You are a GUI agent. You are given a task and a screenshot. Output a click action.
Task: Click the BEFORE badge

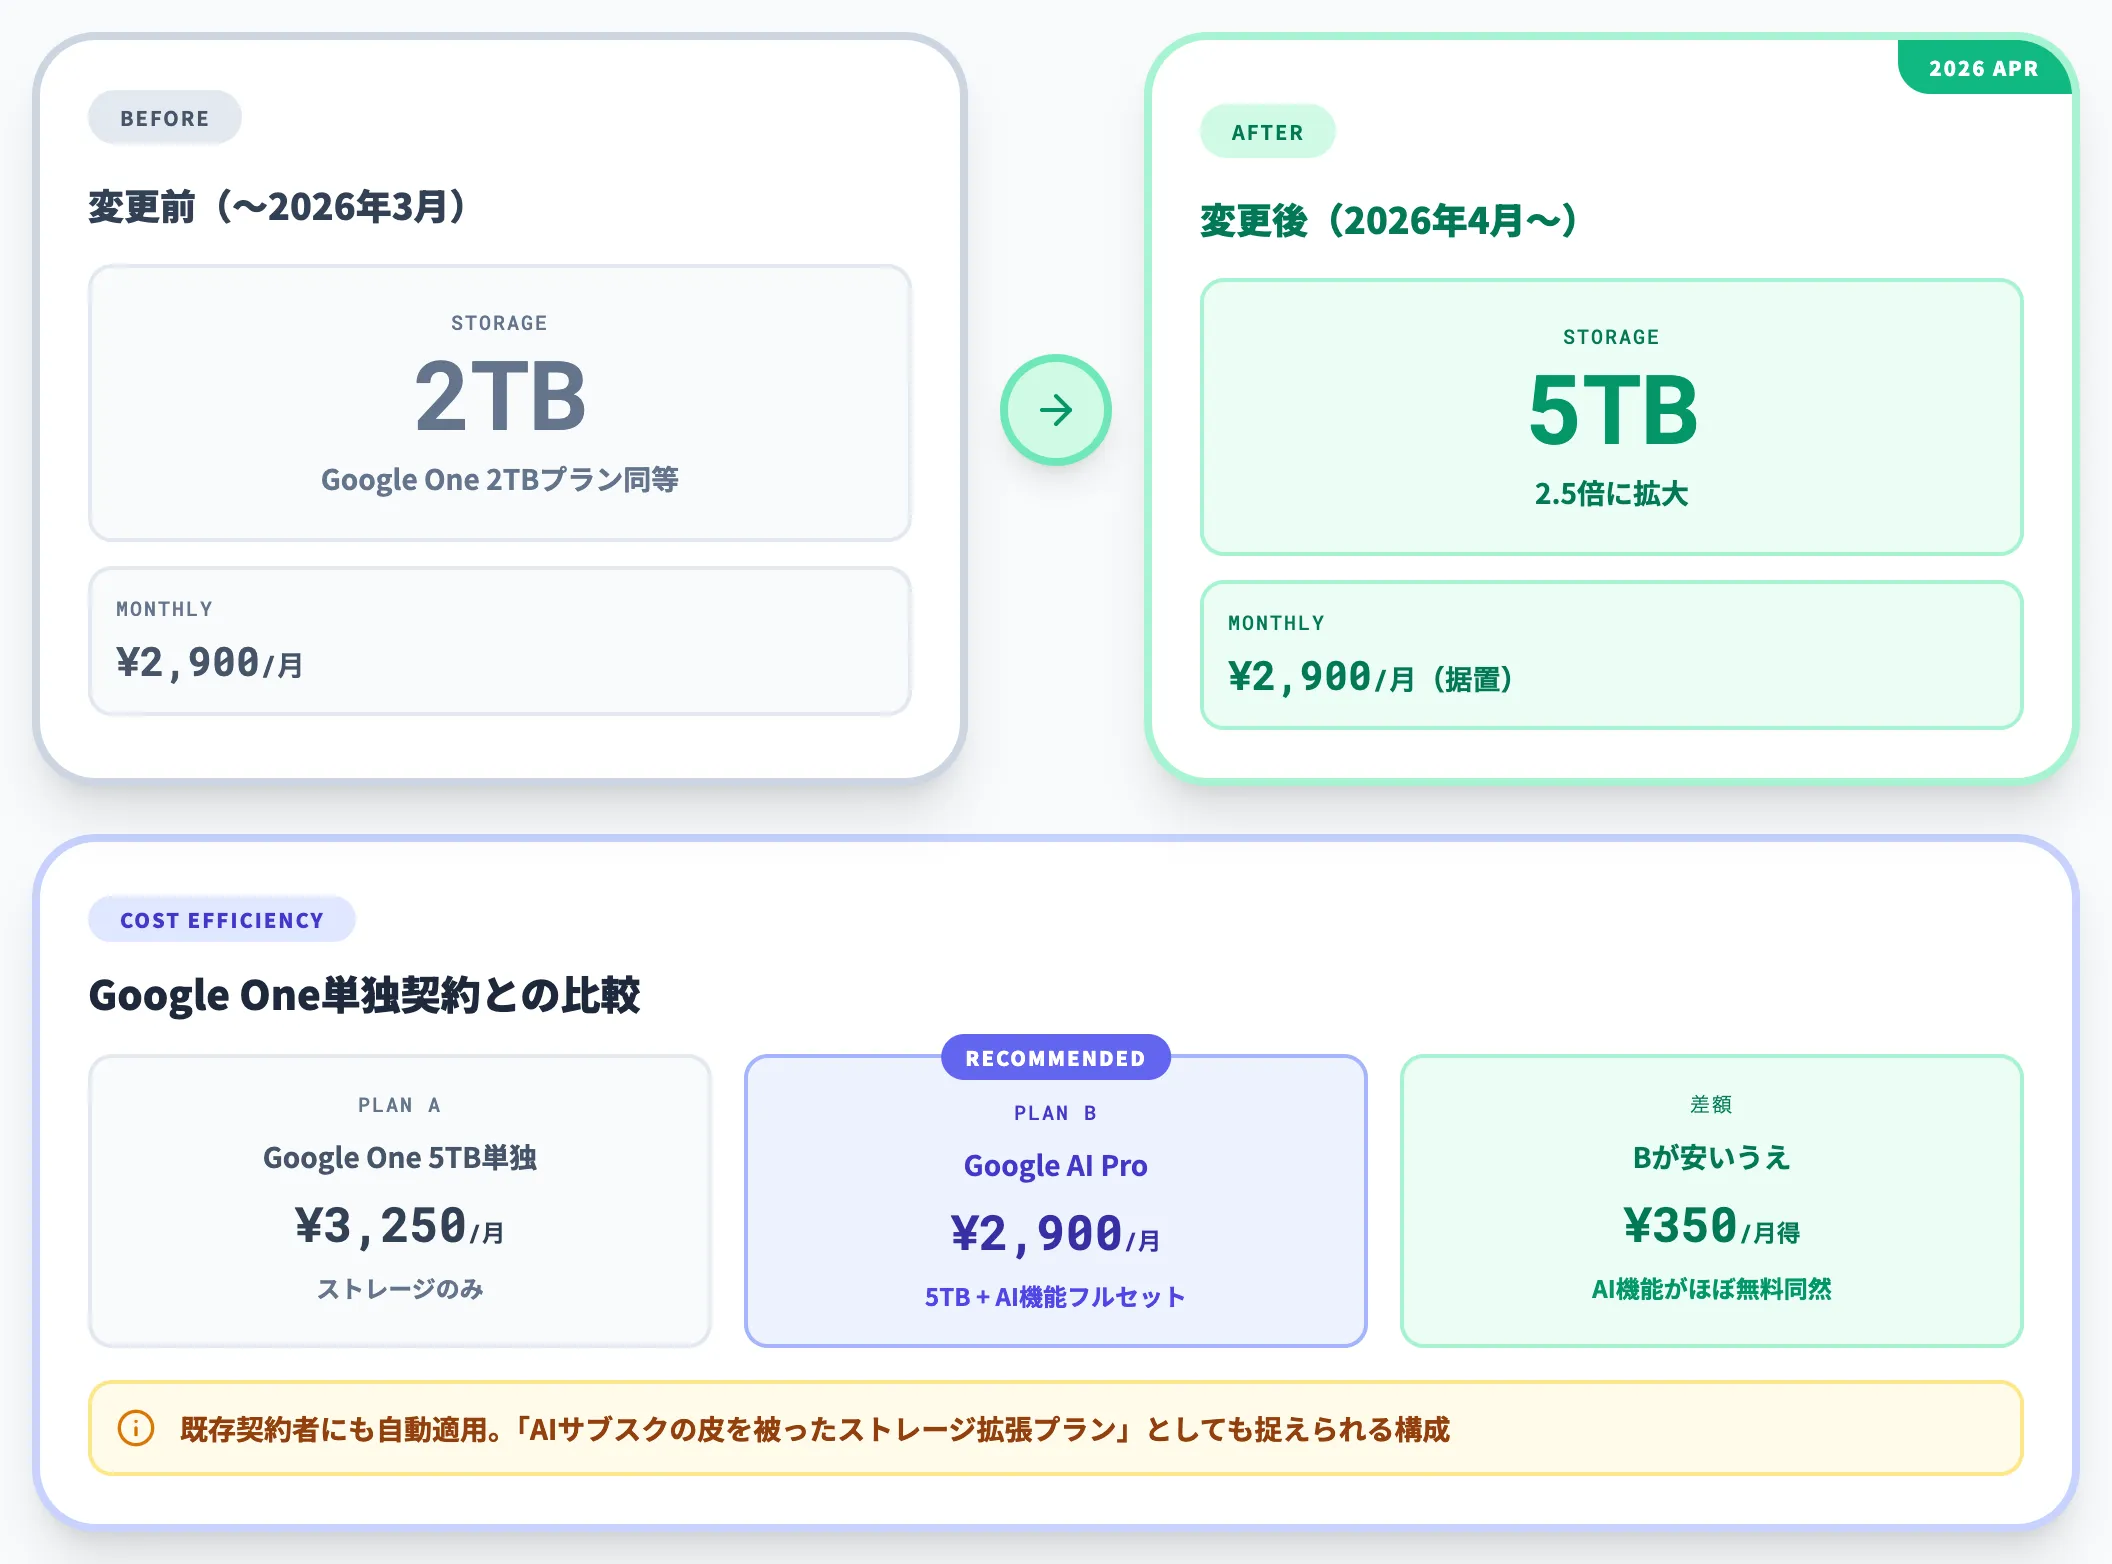pyautogui.click(x=165, y=118)
